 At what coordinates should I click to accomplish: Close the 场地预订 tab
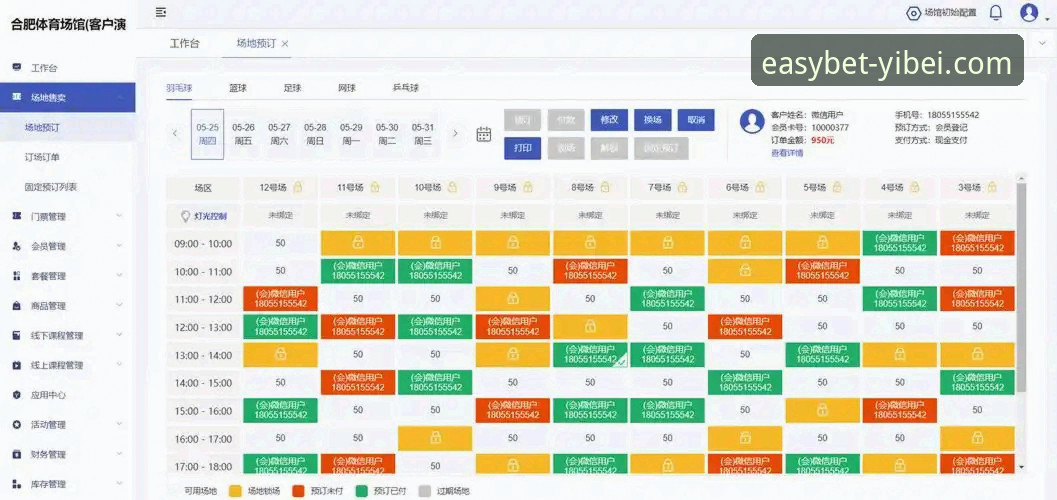285,43
